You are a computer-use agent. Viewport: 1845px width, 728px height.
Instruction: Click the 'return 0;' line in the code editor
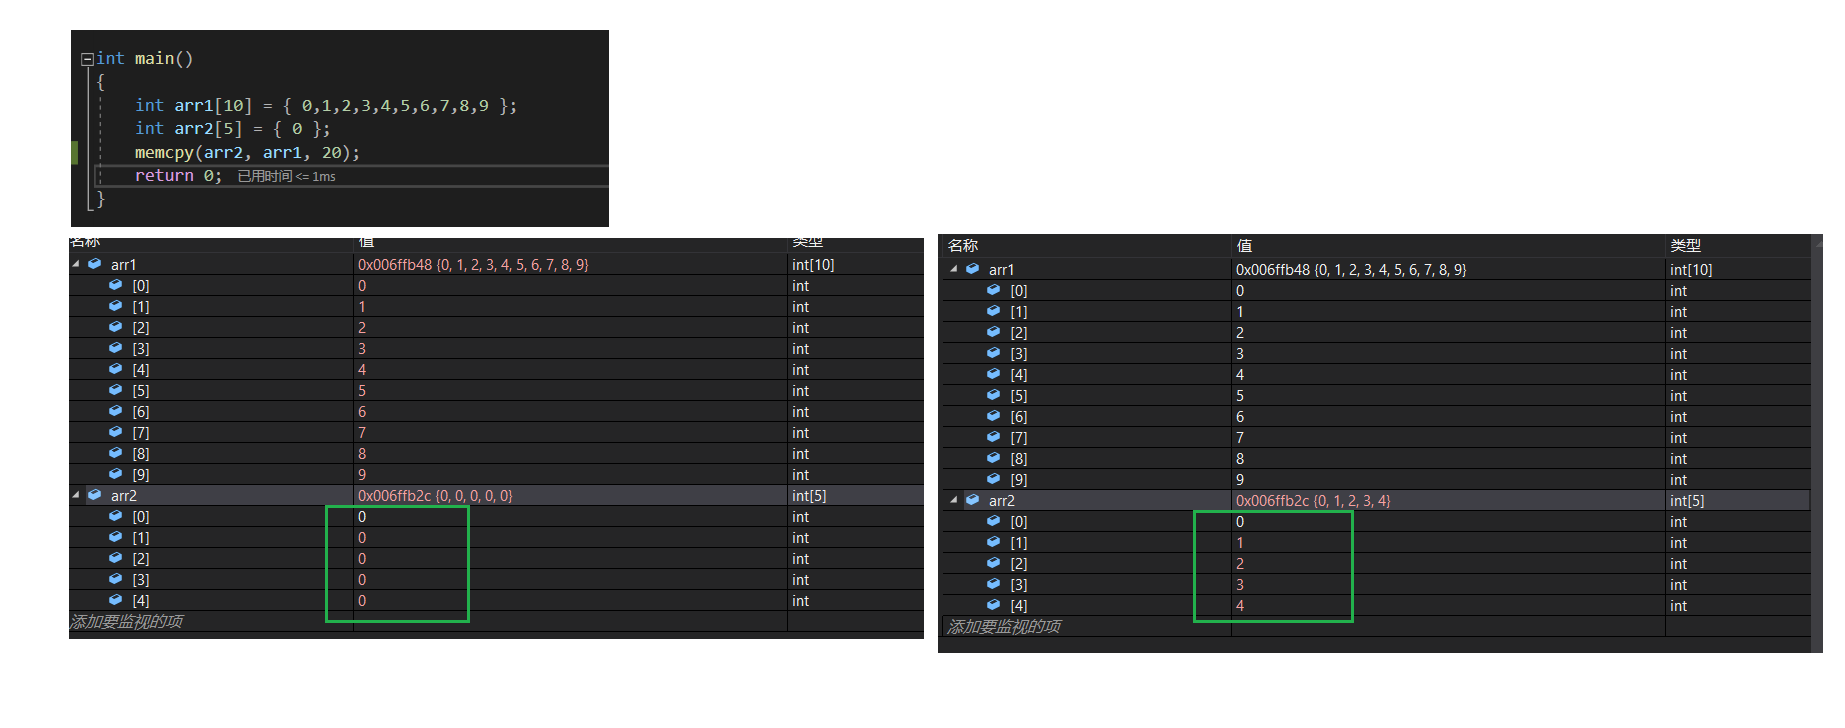(178, 175)
